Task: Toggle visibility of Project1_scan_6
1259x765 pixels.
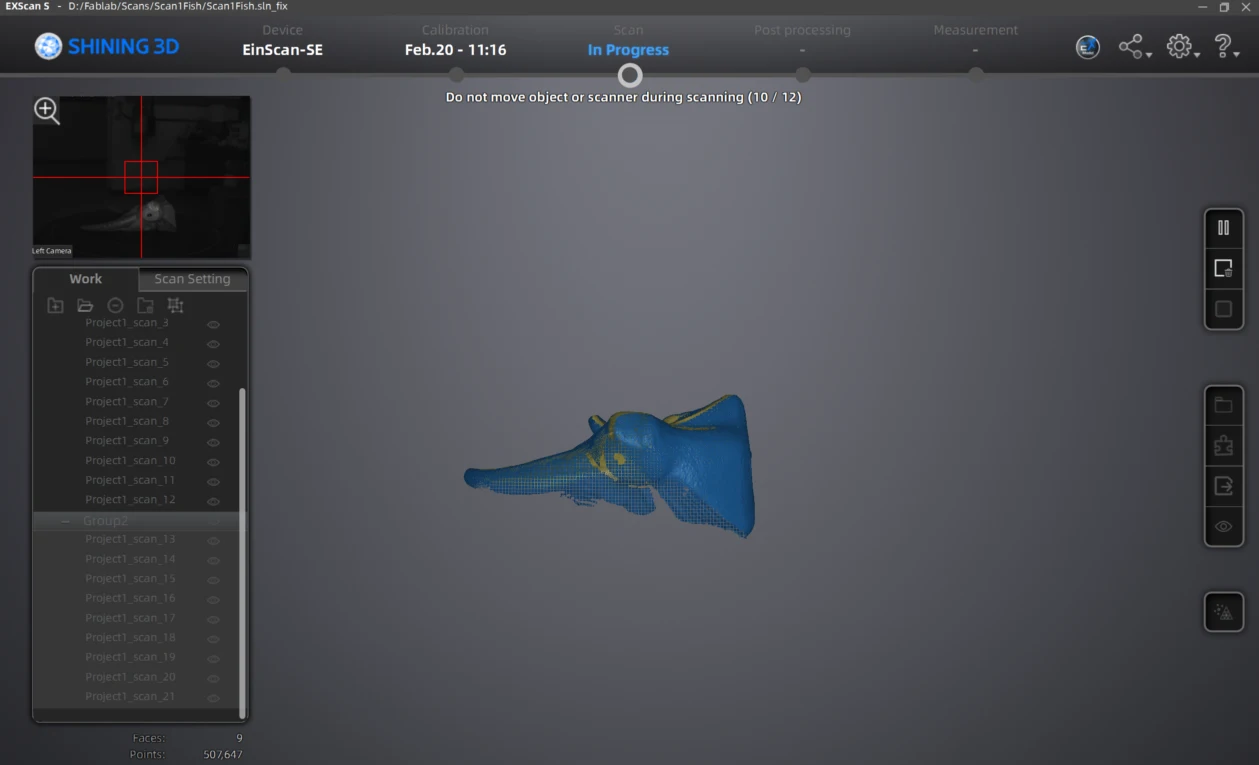Action: pos(213,383)
